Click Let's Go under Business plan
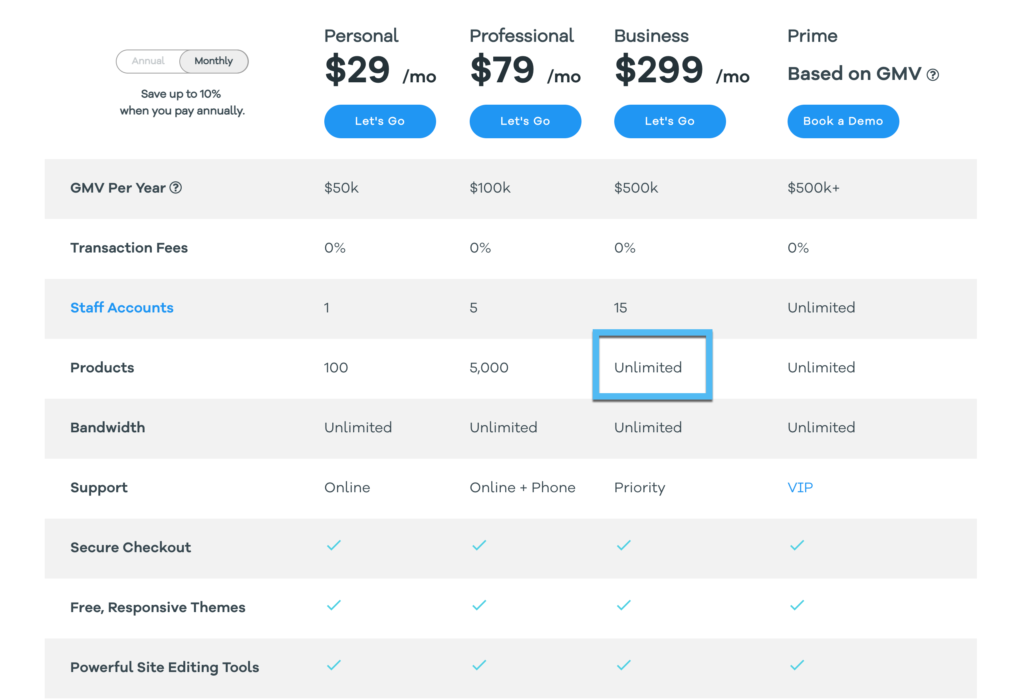 coord(669,121)
